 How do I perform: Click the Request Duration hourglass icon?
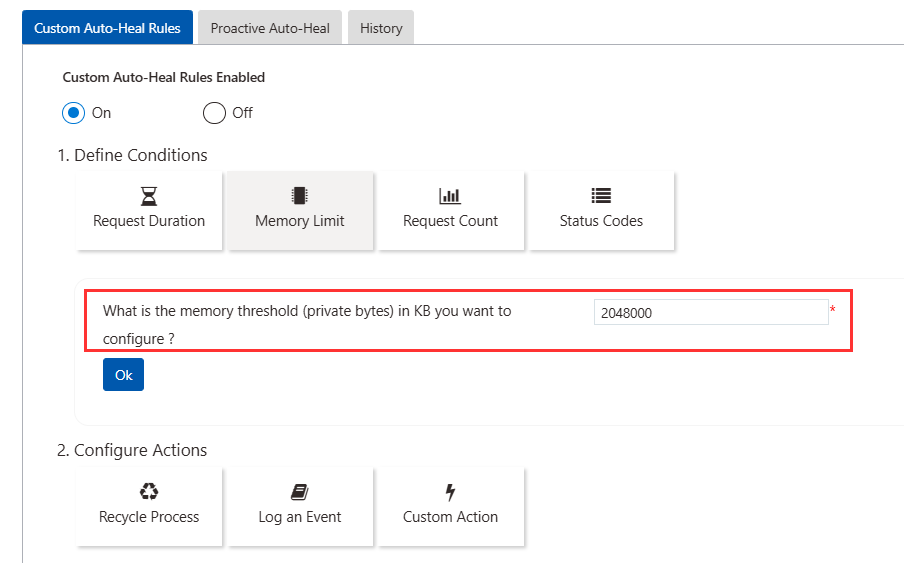tap(149, 196)
